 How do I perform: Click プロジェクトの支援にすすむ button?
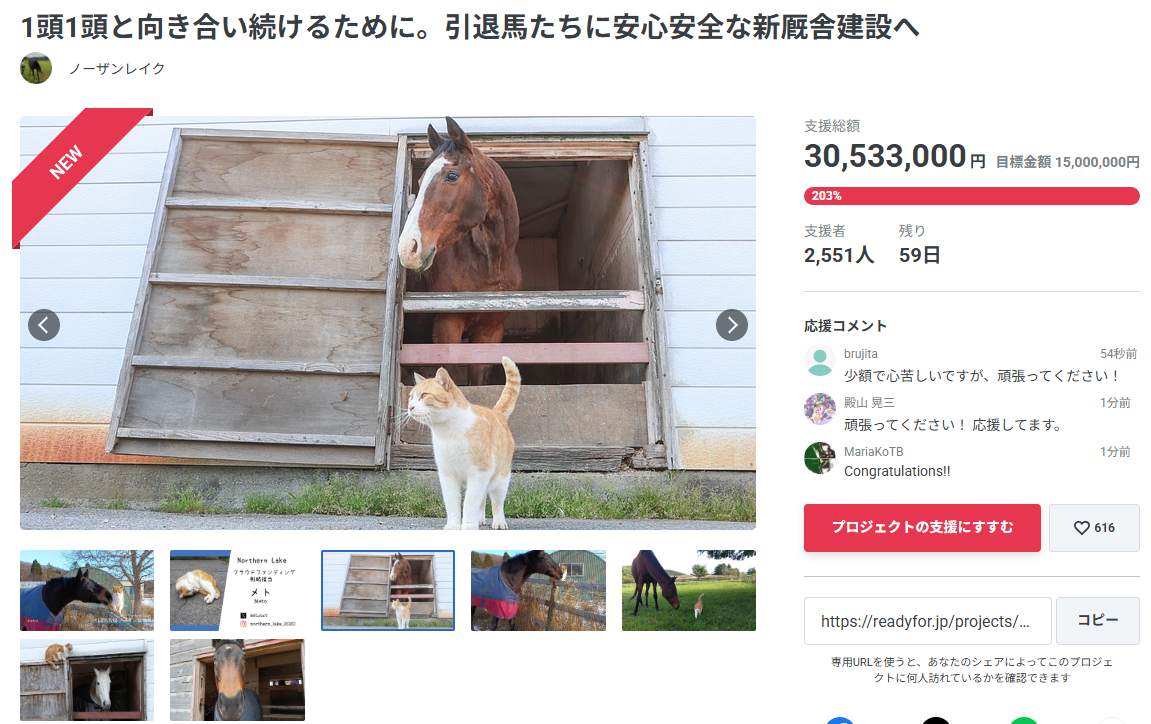(922, 528)
